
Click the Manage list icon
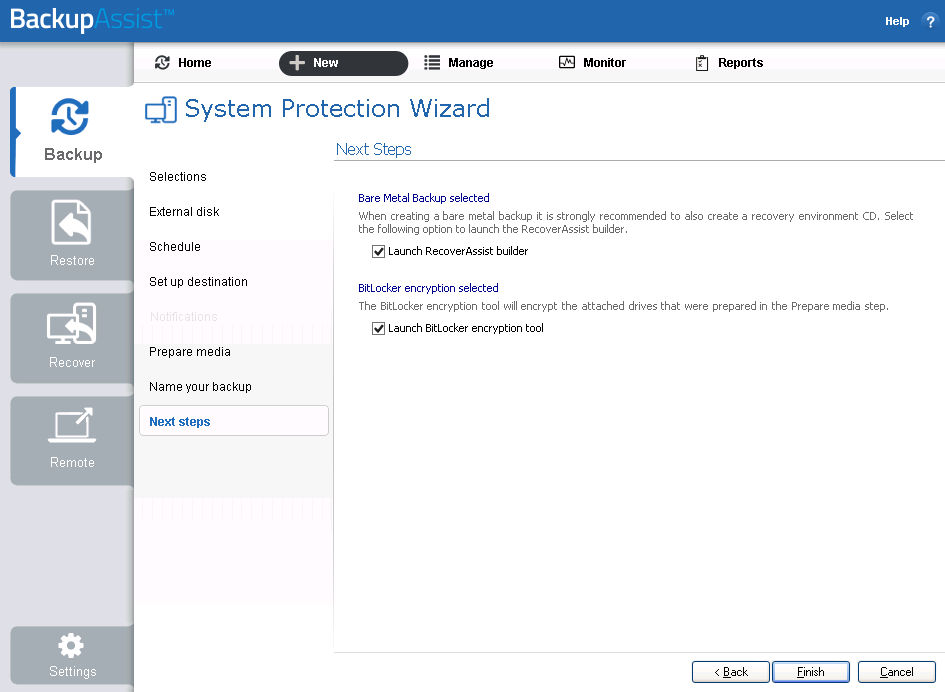coord(432,63)
